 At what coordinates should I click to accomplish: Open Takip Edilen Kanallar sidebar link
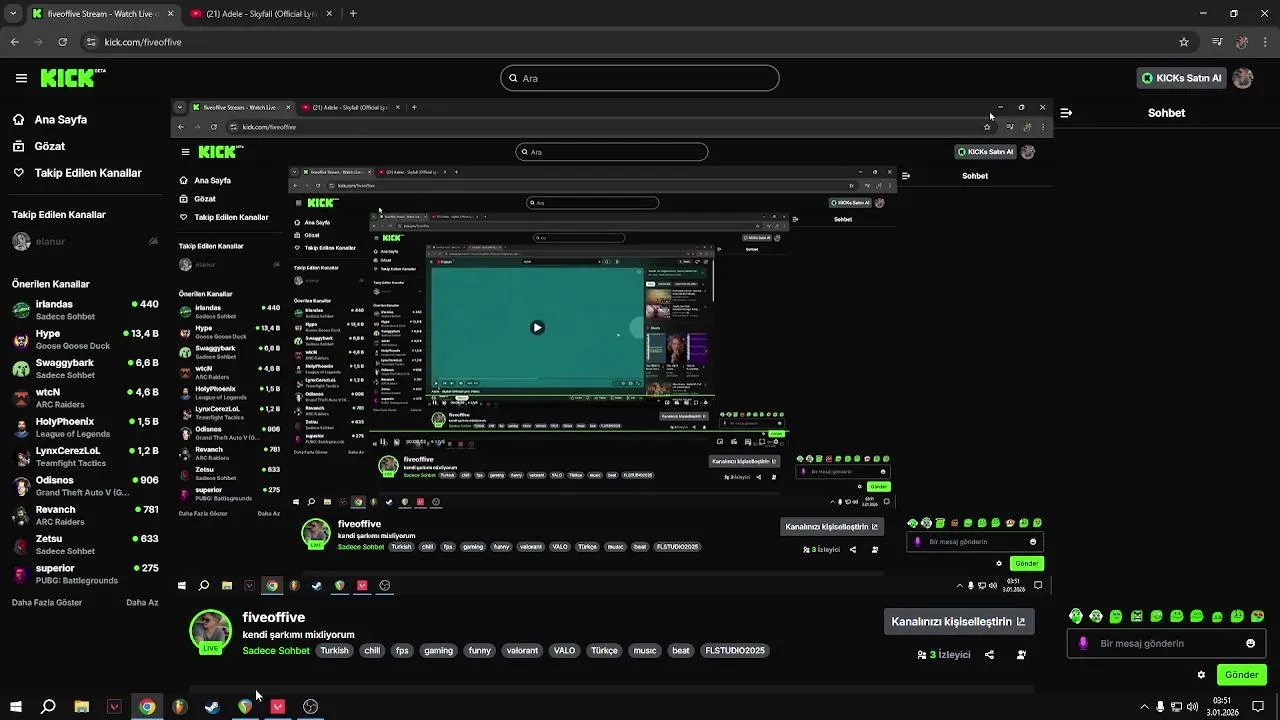click(88, 173)
